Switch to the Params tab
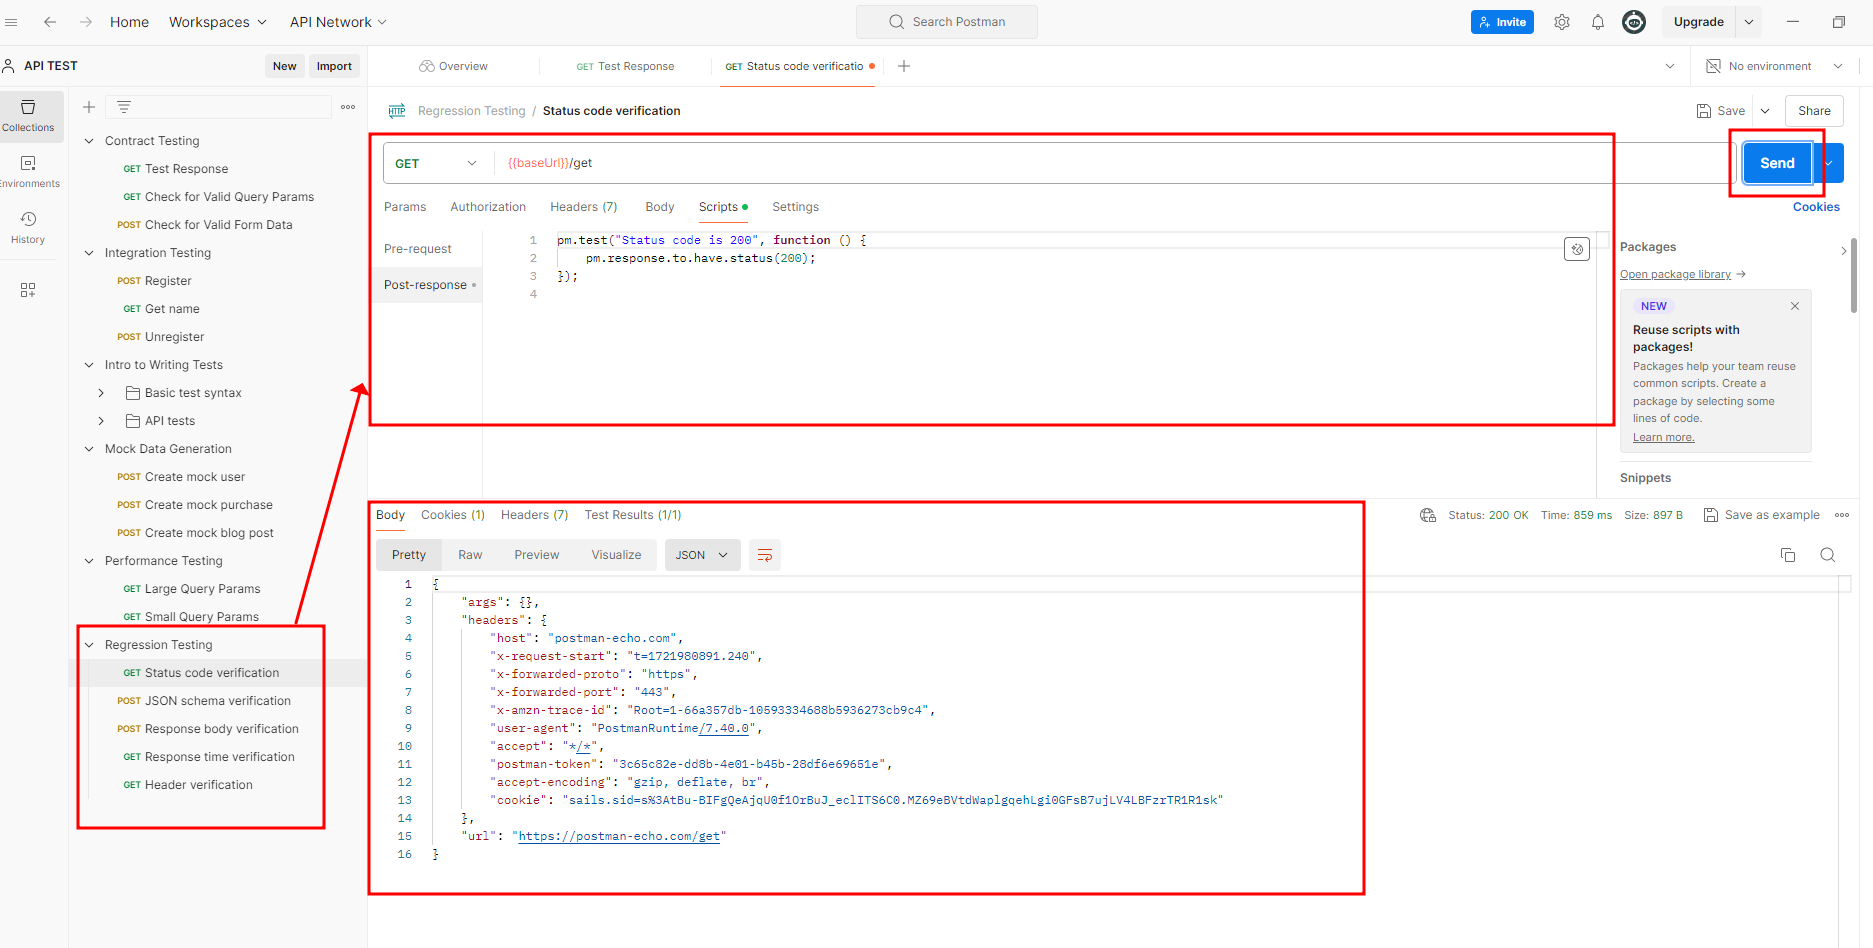Viewport: 1873px width, 948px height. pyautogui.click(x=405, y=207)
